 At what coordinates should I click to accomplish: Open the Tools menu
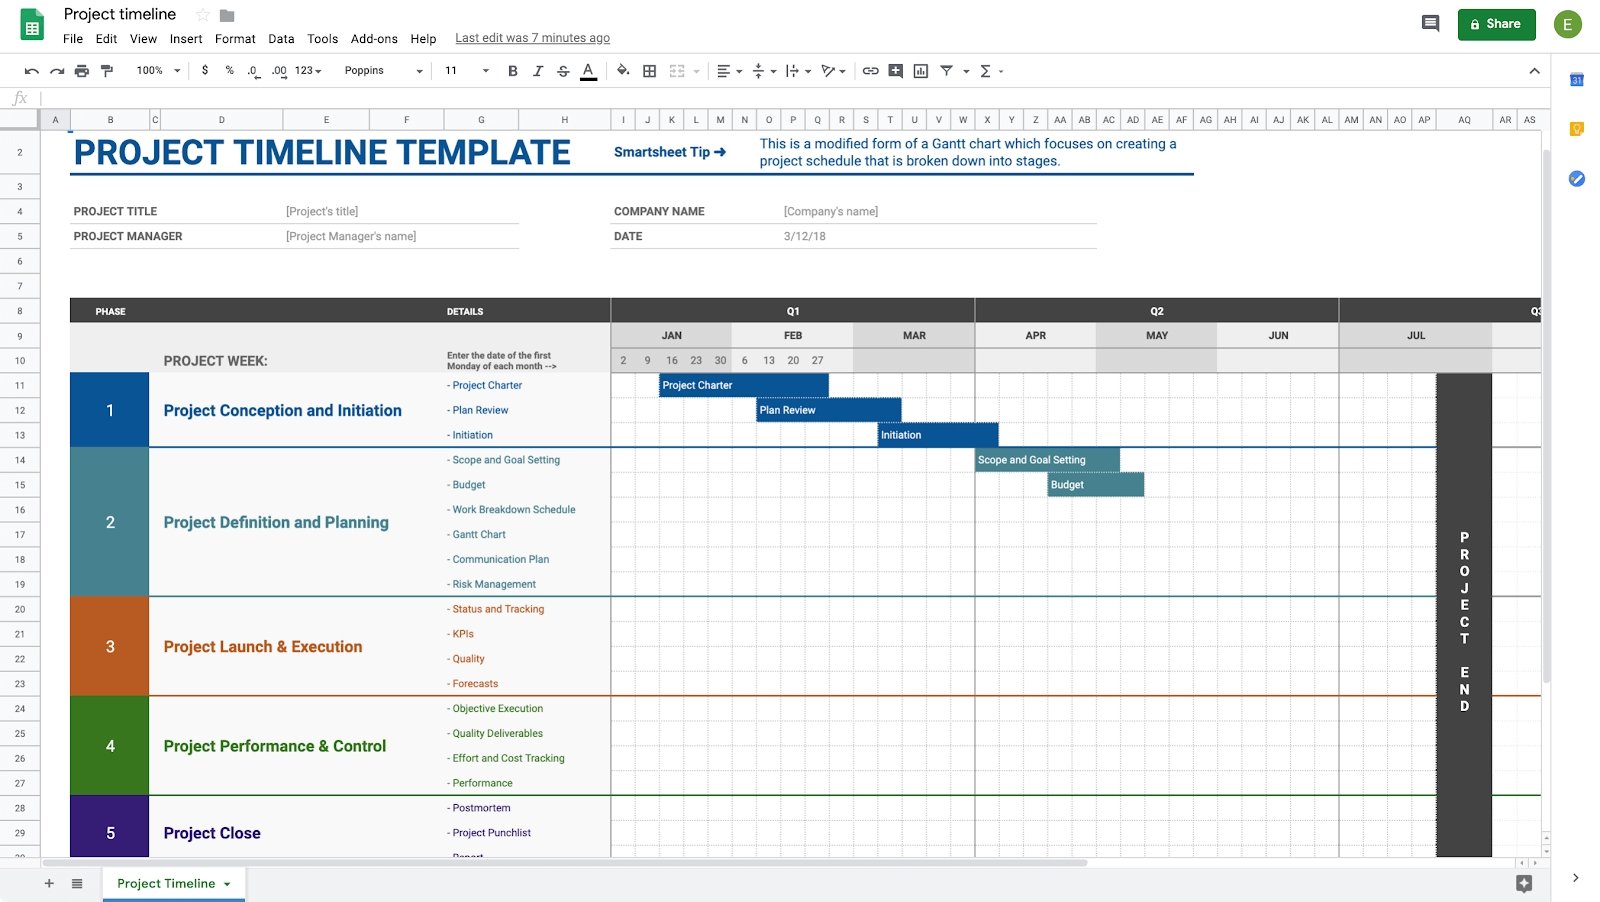pos(322,39)
